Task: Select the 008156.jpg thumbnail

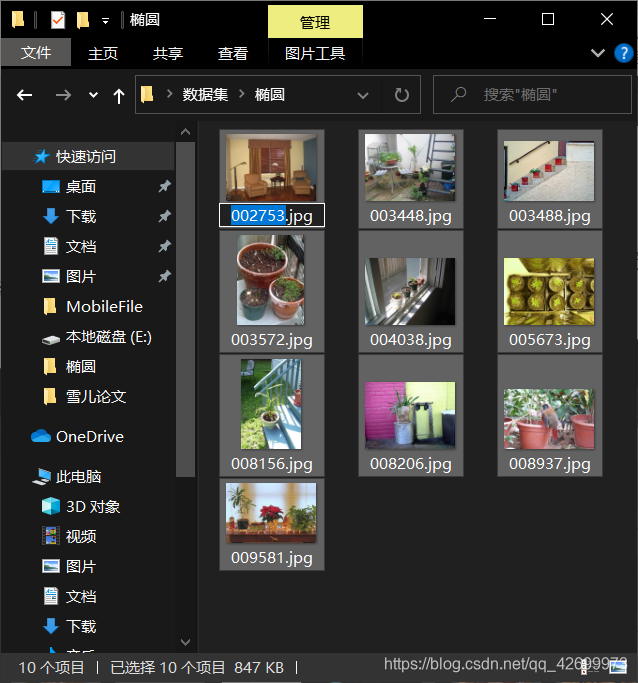Action: coord(271,404)
